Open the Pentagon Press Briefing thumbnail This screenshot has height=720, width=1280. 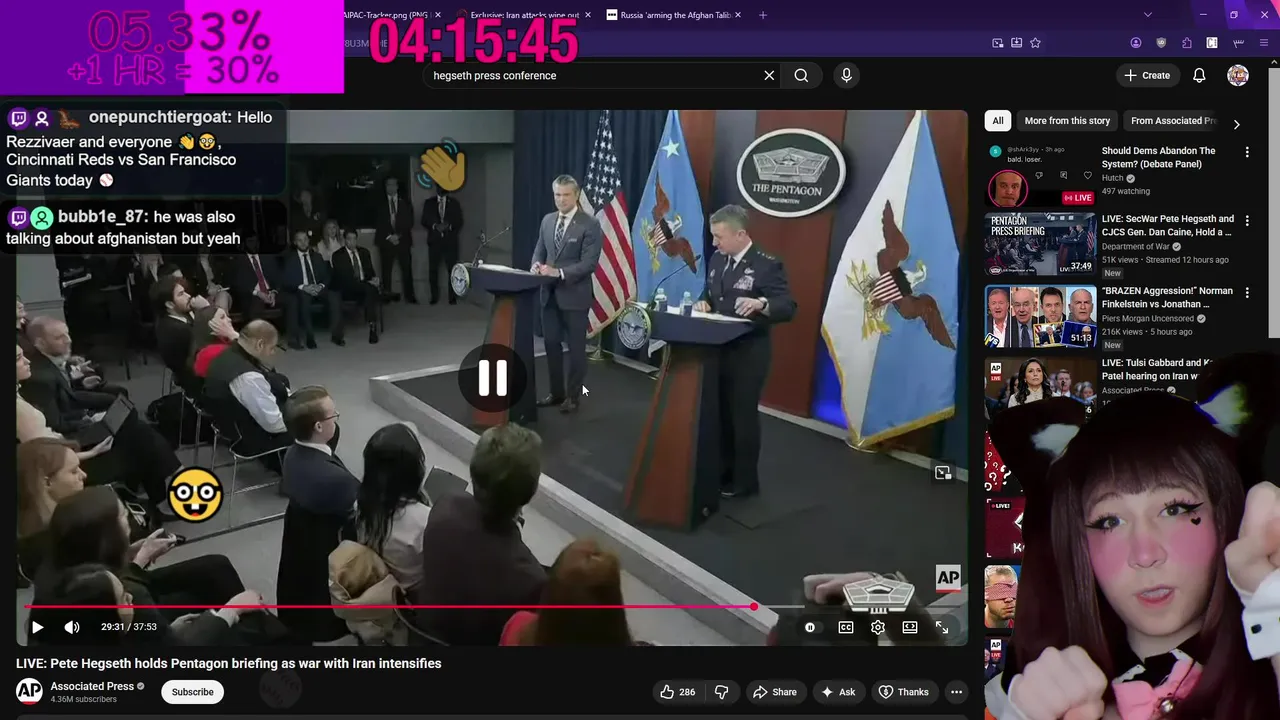1040,243
